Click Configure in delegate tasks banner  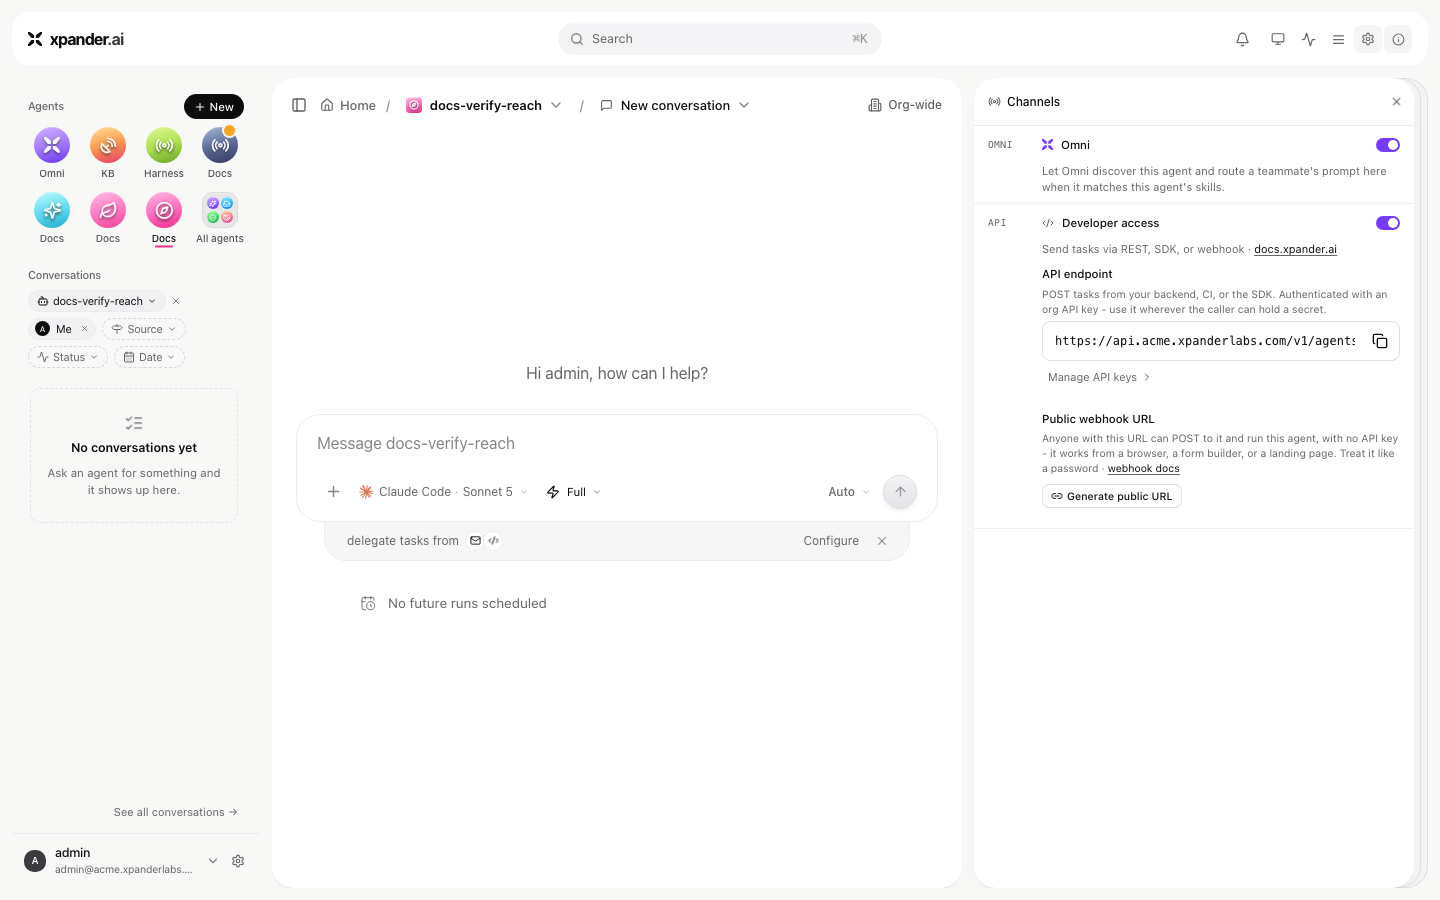[x=831, y=541]
